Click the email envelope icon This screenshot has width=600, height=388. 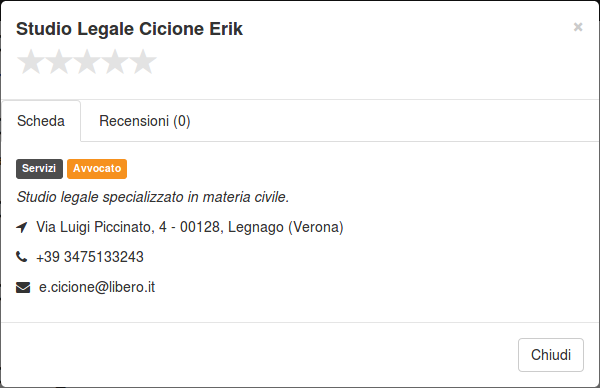click(x=23, y=287)
